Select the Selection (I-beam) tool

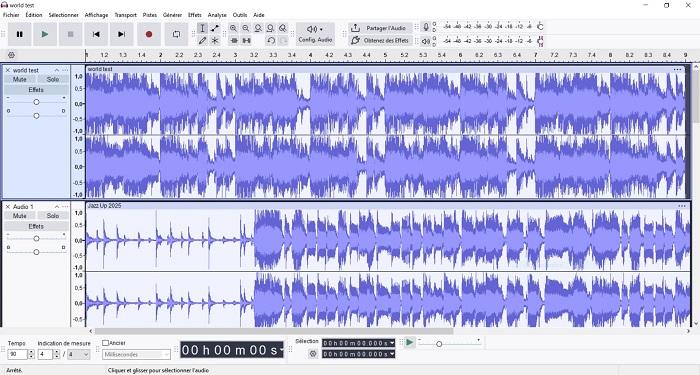(x=202, y=28)
